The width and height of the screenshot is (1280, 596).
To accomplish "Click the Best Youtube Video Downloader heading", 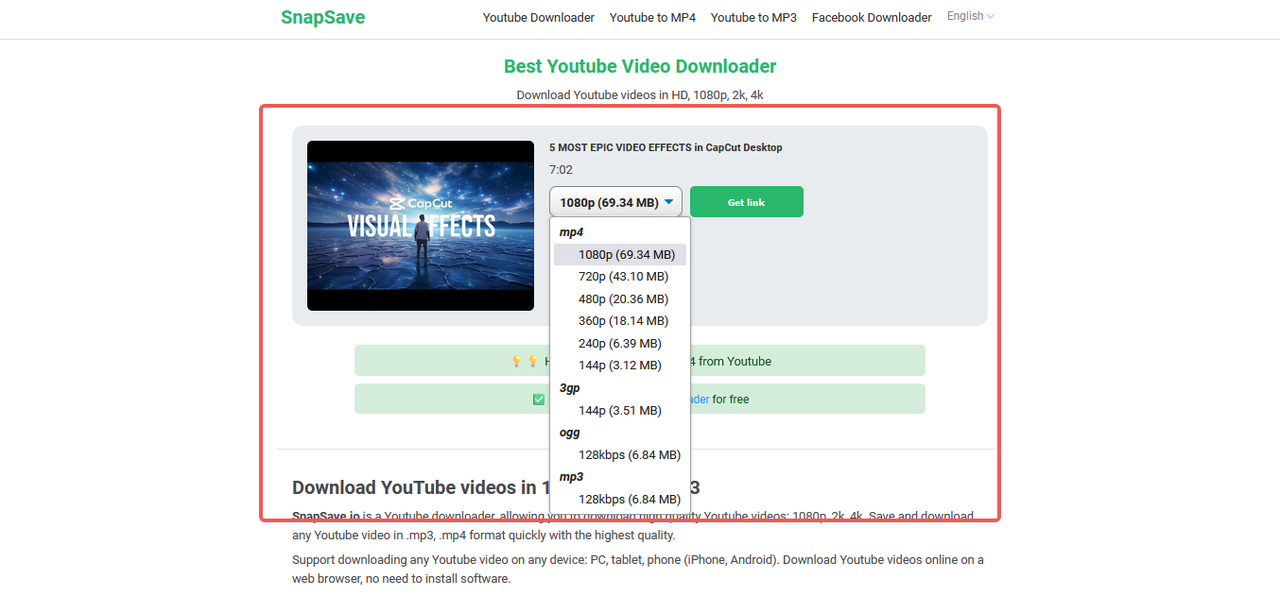I will (x=640, y=66).
